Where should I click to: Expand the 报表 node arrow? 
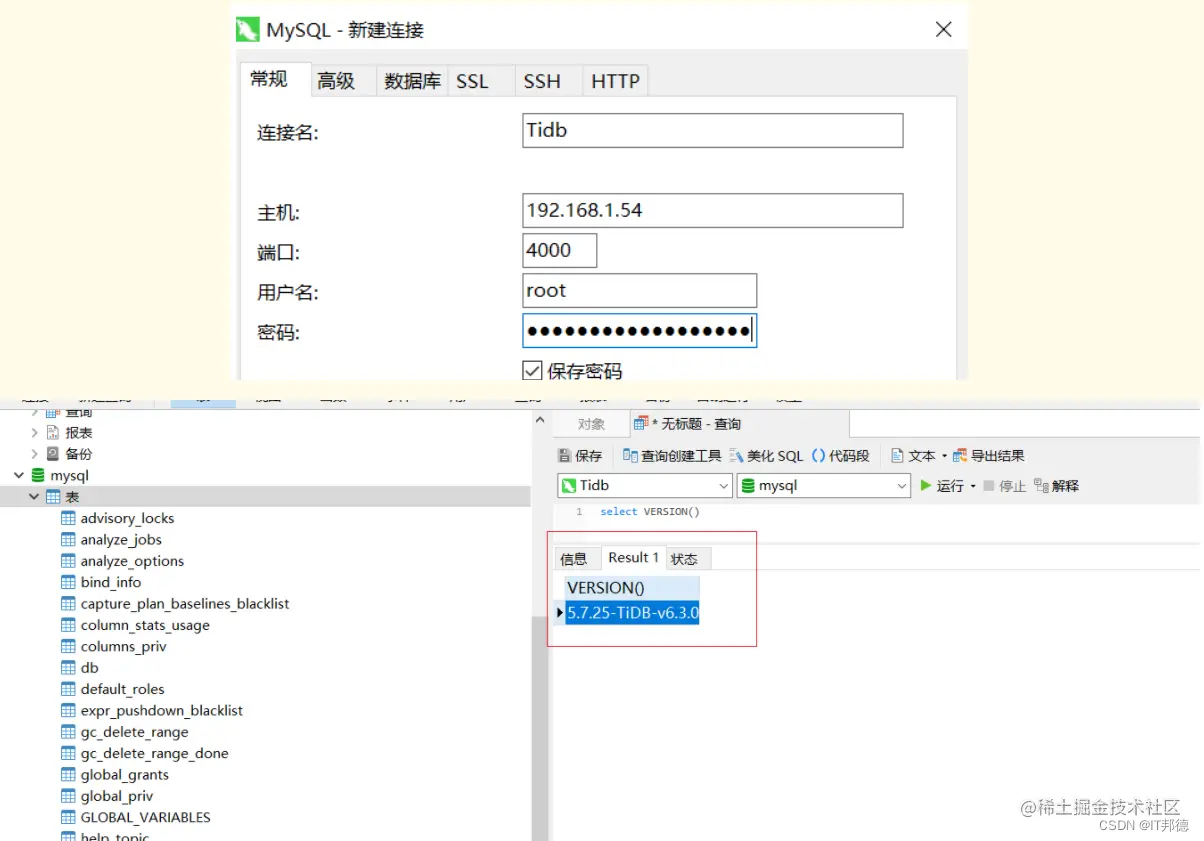34,433
